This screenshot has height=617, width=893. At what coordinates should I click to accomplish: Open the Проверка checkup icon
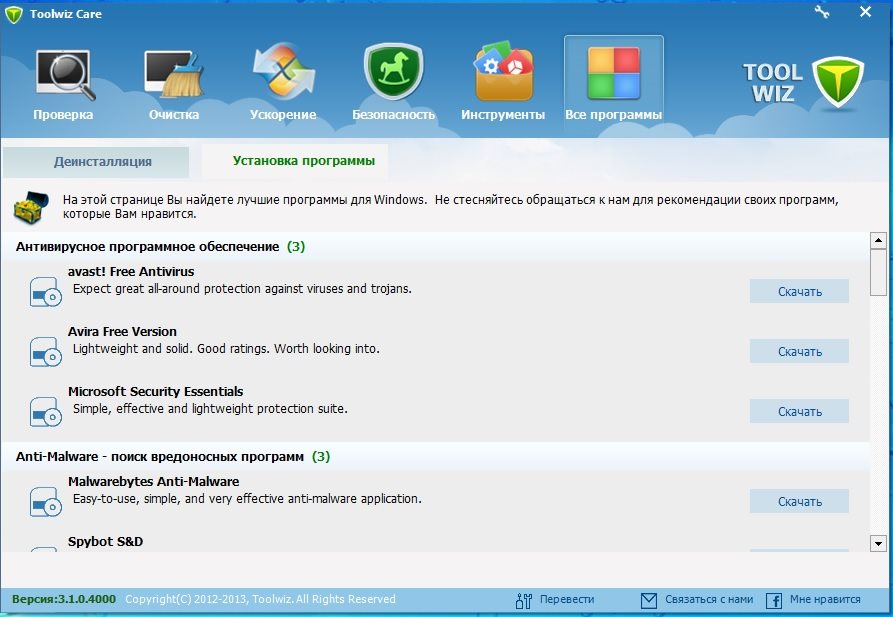(64, 75)
